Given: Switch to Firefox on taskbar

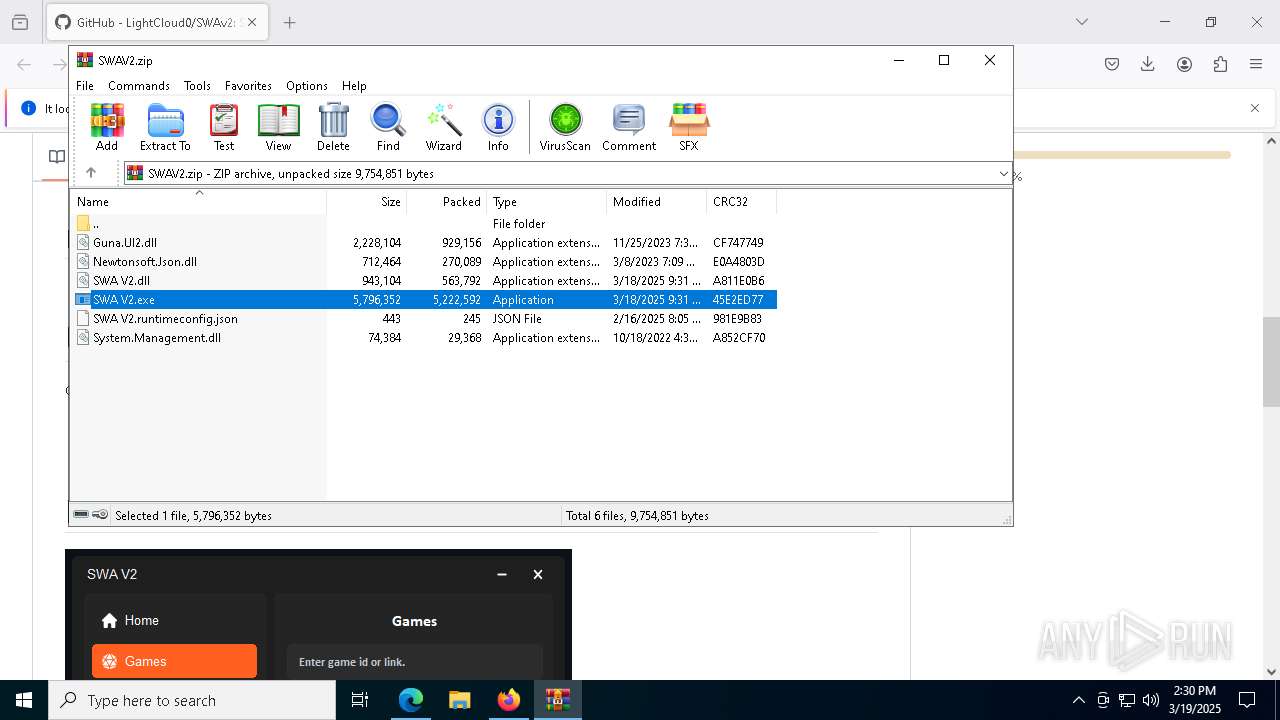Looking at the screenshot, I should 508,700.
